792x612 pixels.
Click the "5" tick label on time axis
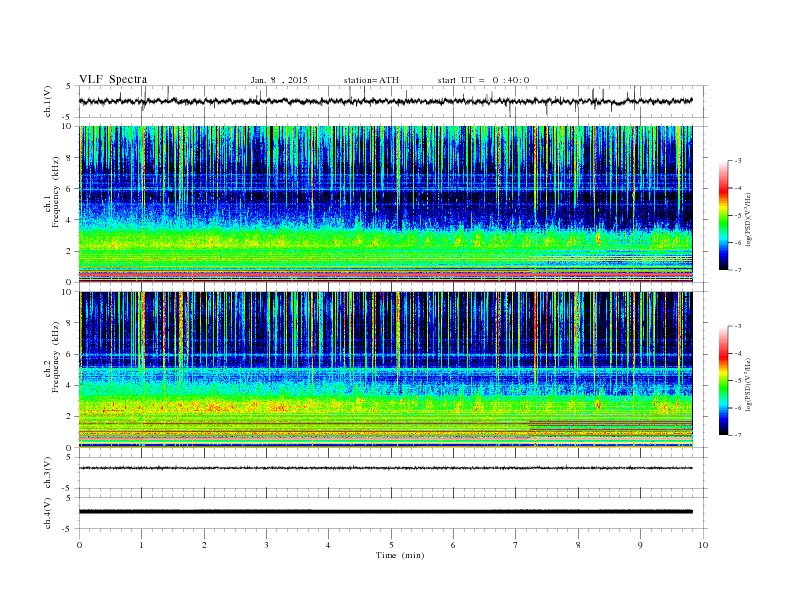391,545
